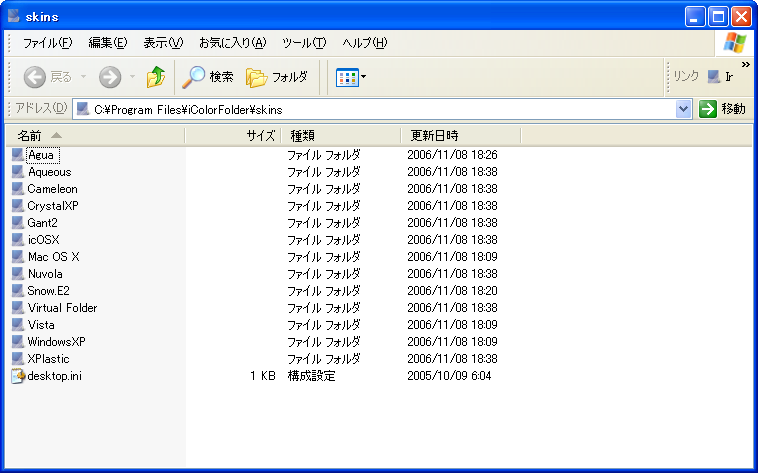The width and height of the screenshot is (758, 473).
Task: Click the Agua folder icon
Action: [x=18, y=155]
